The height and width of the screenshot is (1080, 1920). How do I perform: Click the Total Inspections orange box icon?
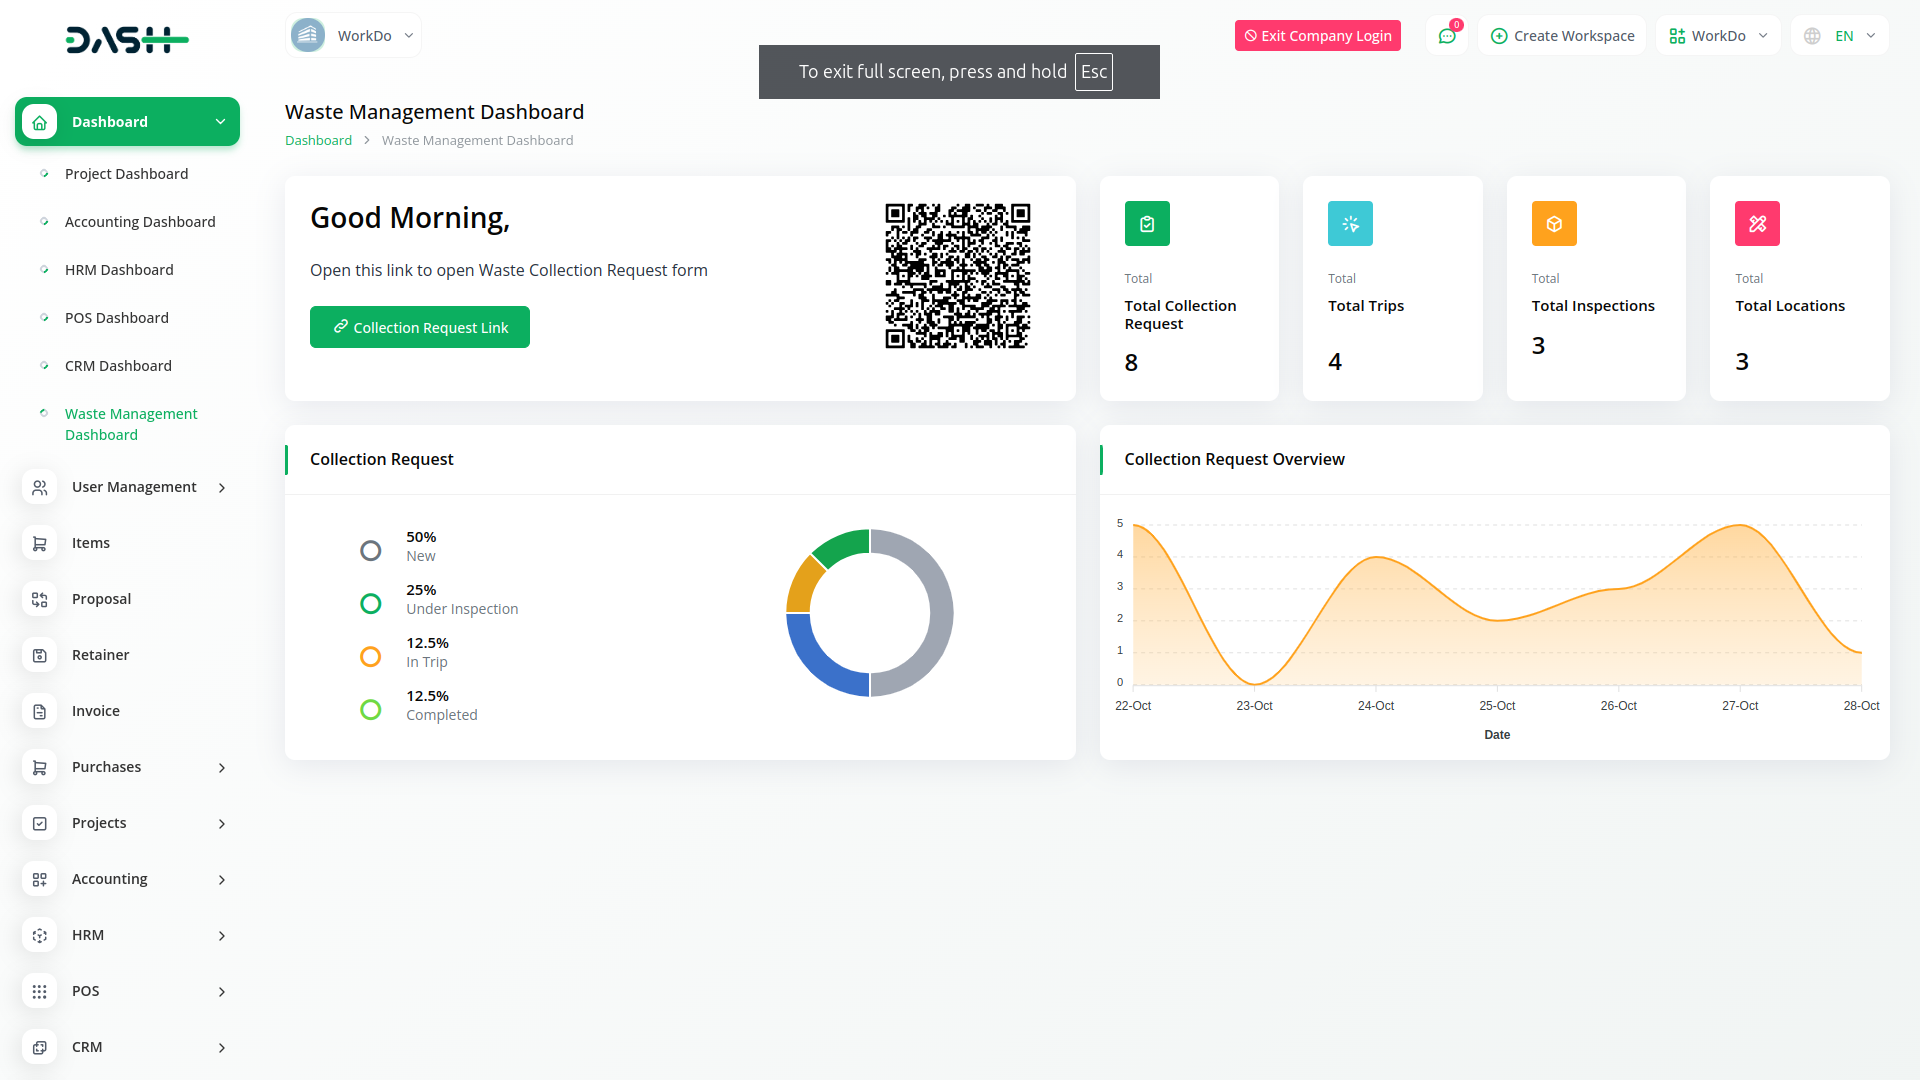(1554, 224)
